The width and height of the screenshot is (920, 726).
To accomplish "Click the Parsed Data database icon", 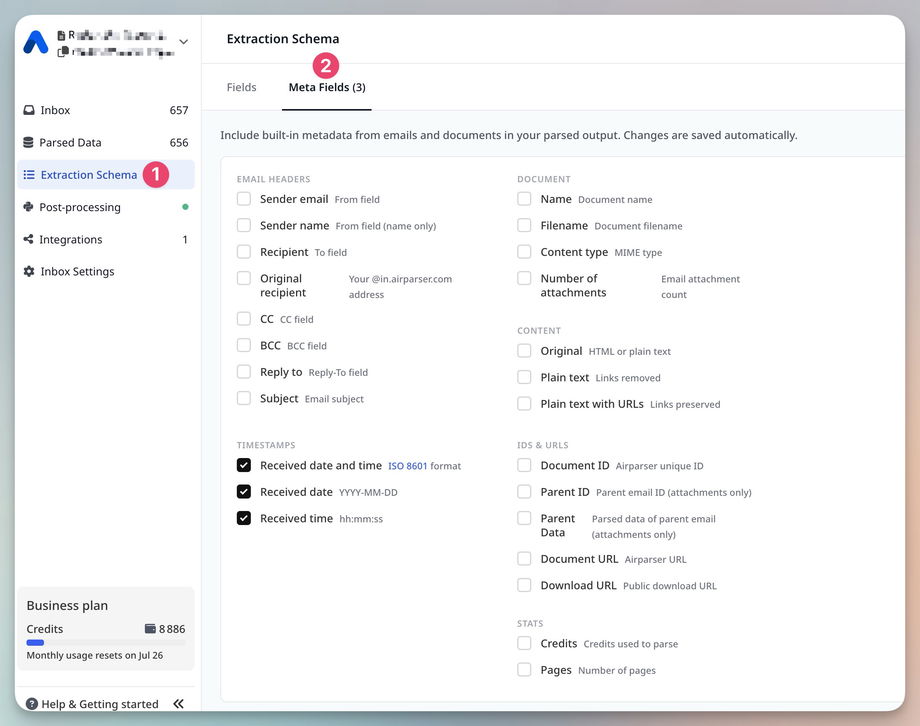I will [x=28, y=142].
